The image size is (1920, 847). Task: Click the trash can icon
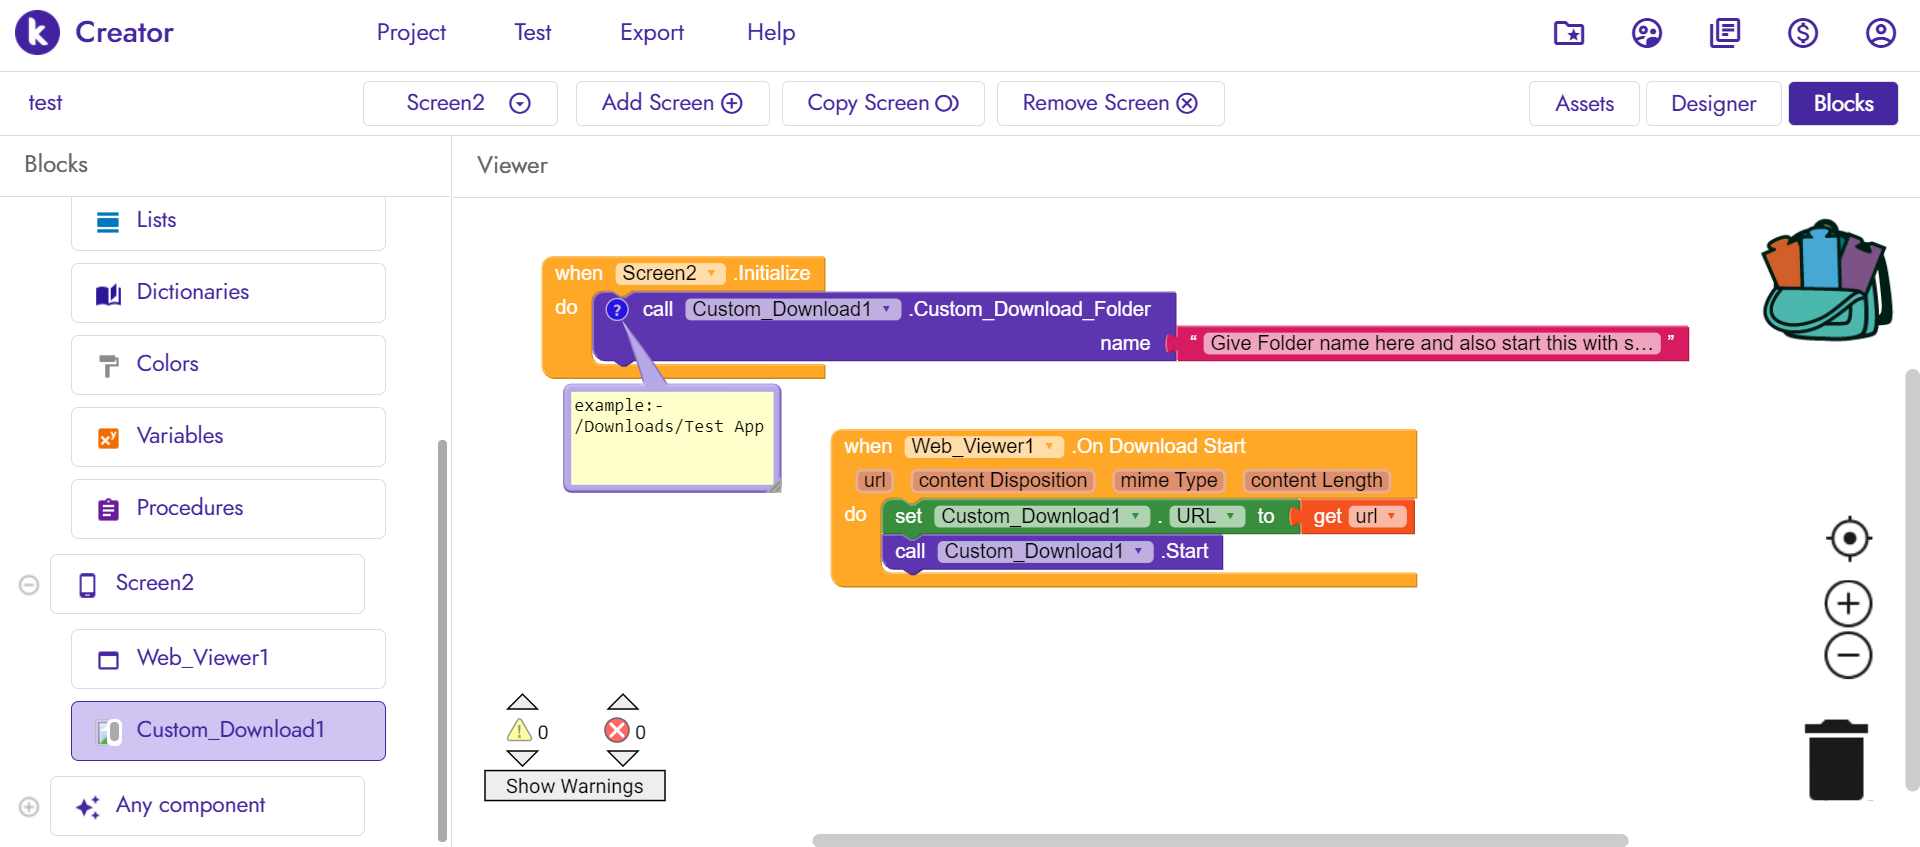pyautogui.click(x=1836, y=760)
